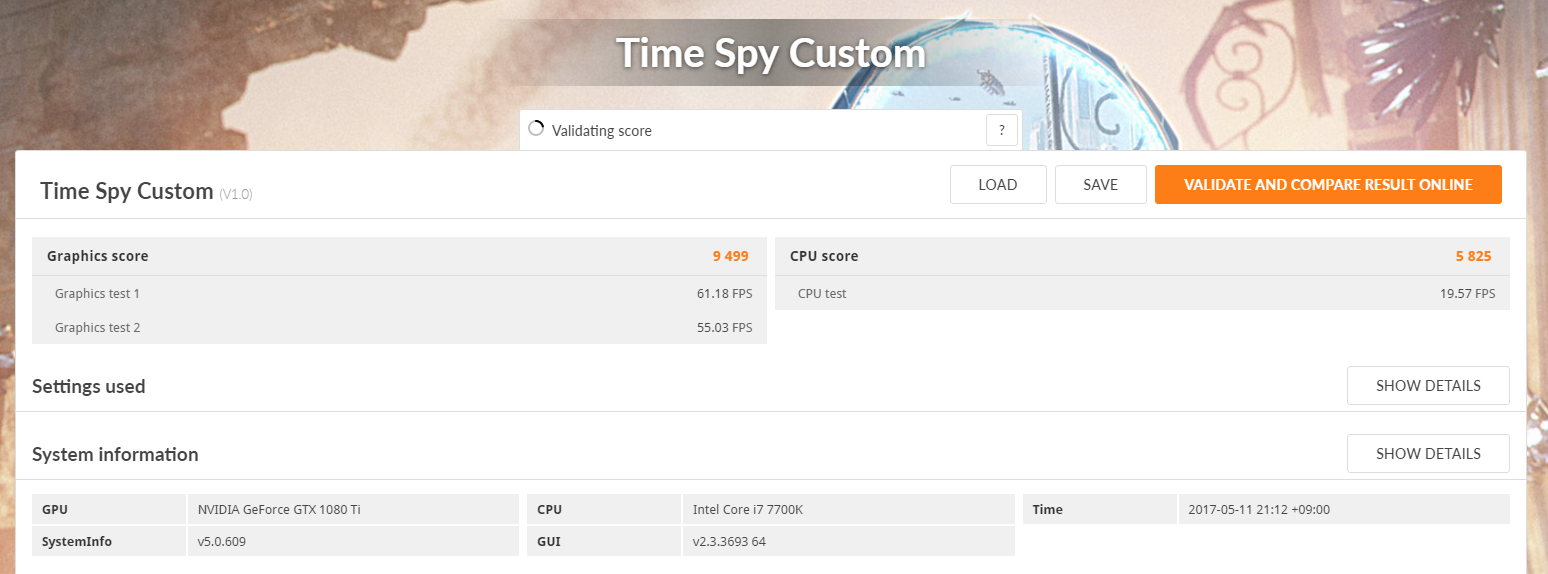Click Validate and Compare Result Online
This screenshot has height=574, width=1548.
coord(1327,185)
